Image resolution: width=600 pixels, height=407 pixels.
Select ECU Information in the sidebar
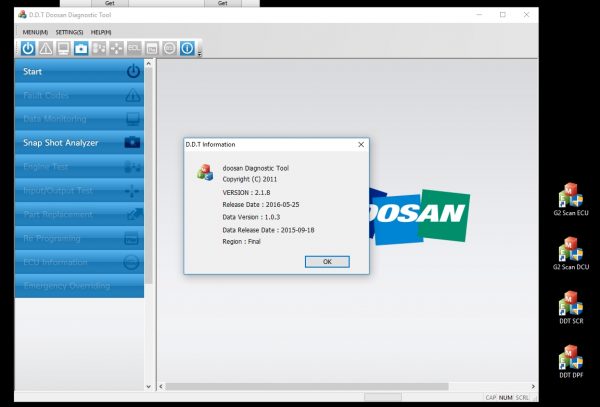pyautogui.click(x=79, y=262)
